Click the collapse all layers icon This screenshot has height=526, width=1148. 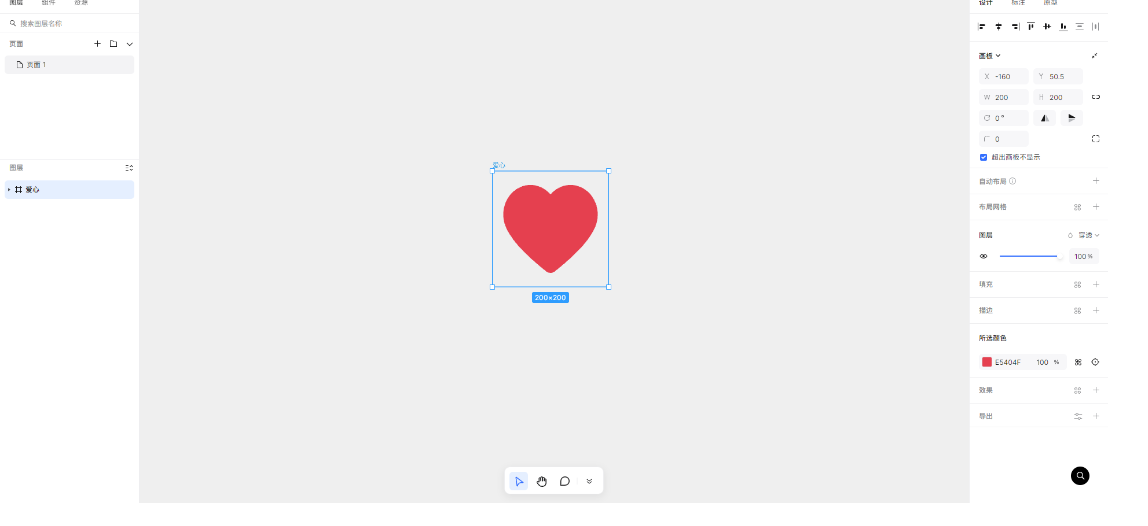tap(129, 168)
